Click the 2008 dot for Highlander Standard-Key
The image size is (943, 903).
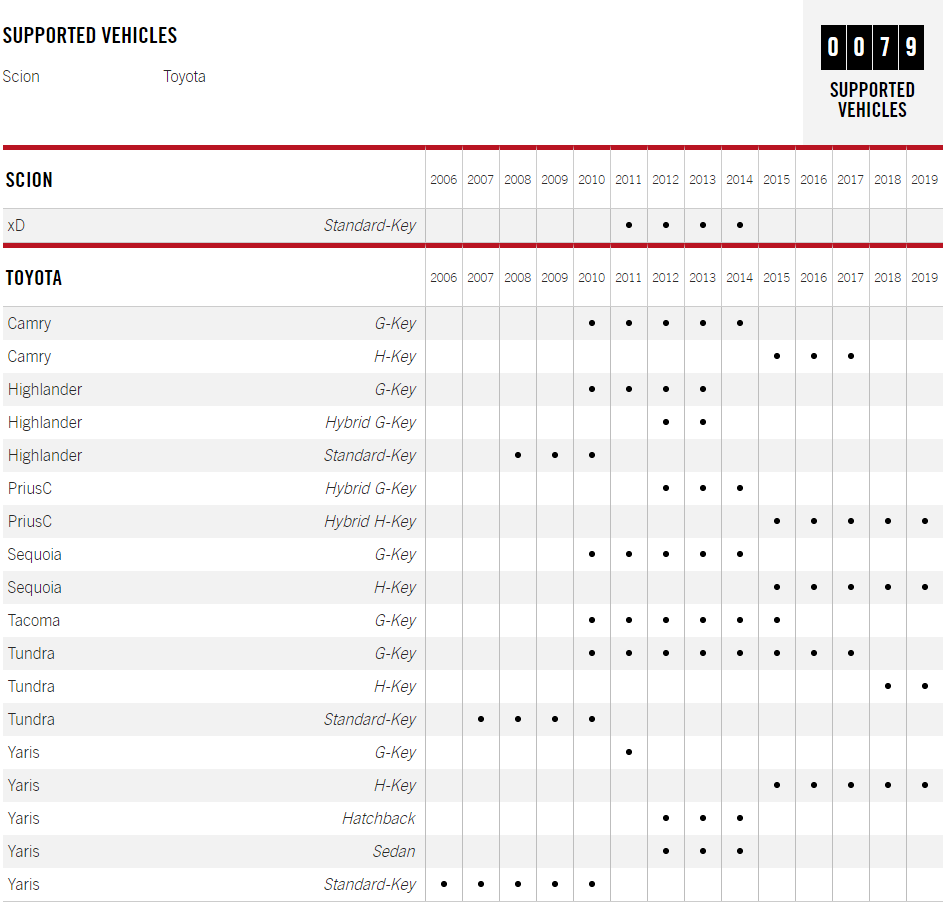(x=518, y=455)
